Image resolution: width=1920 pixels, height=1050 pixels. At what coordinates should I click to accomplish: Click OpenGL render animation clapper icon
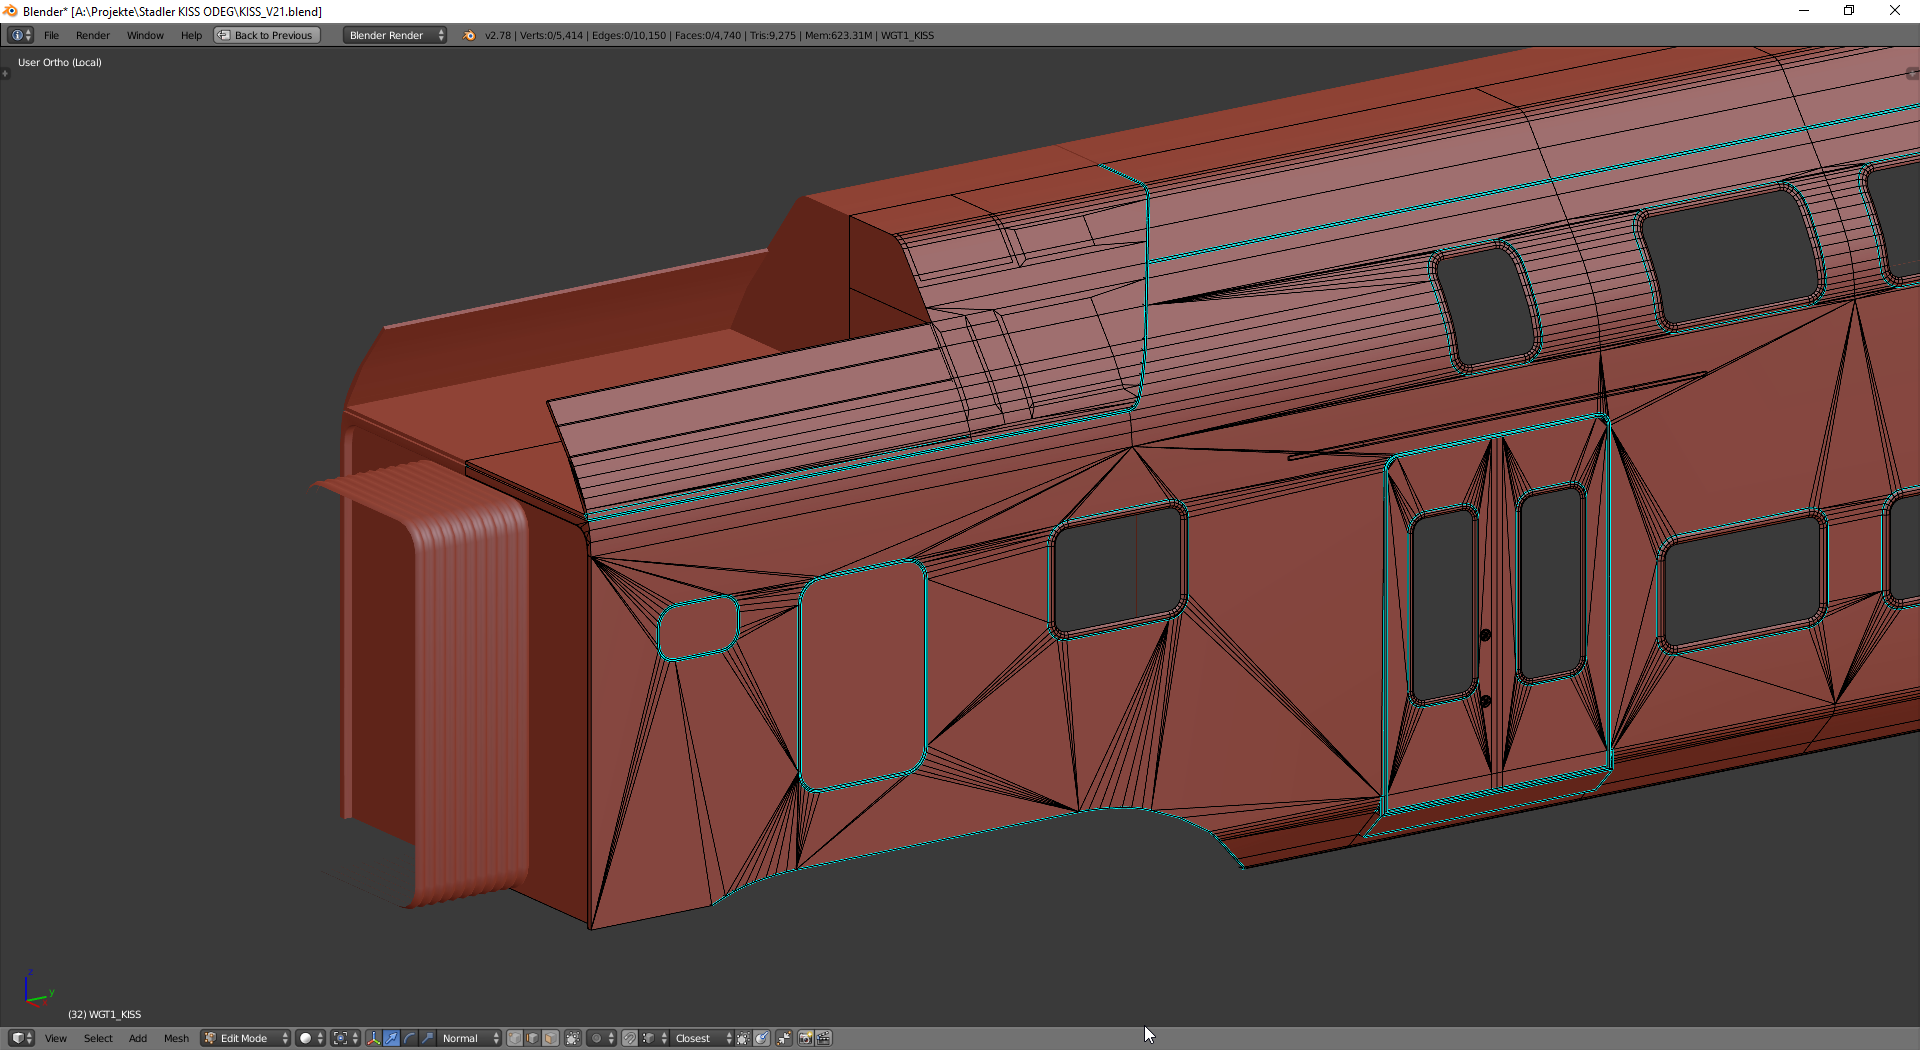tap(824, 1038)
